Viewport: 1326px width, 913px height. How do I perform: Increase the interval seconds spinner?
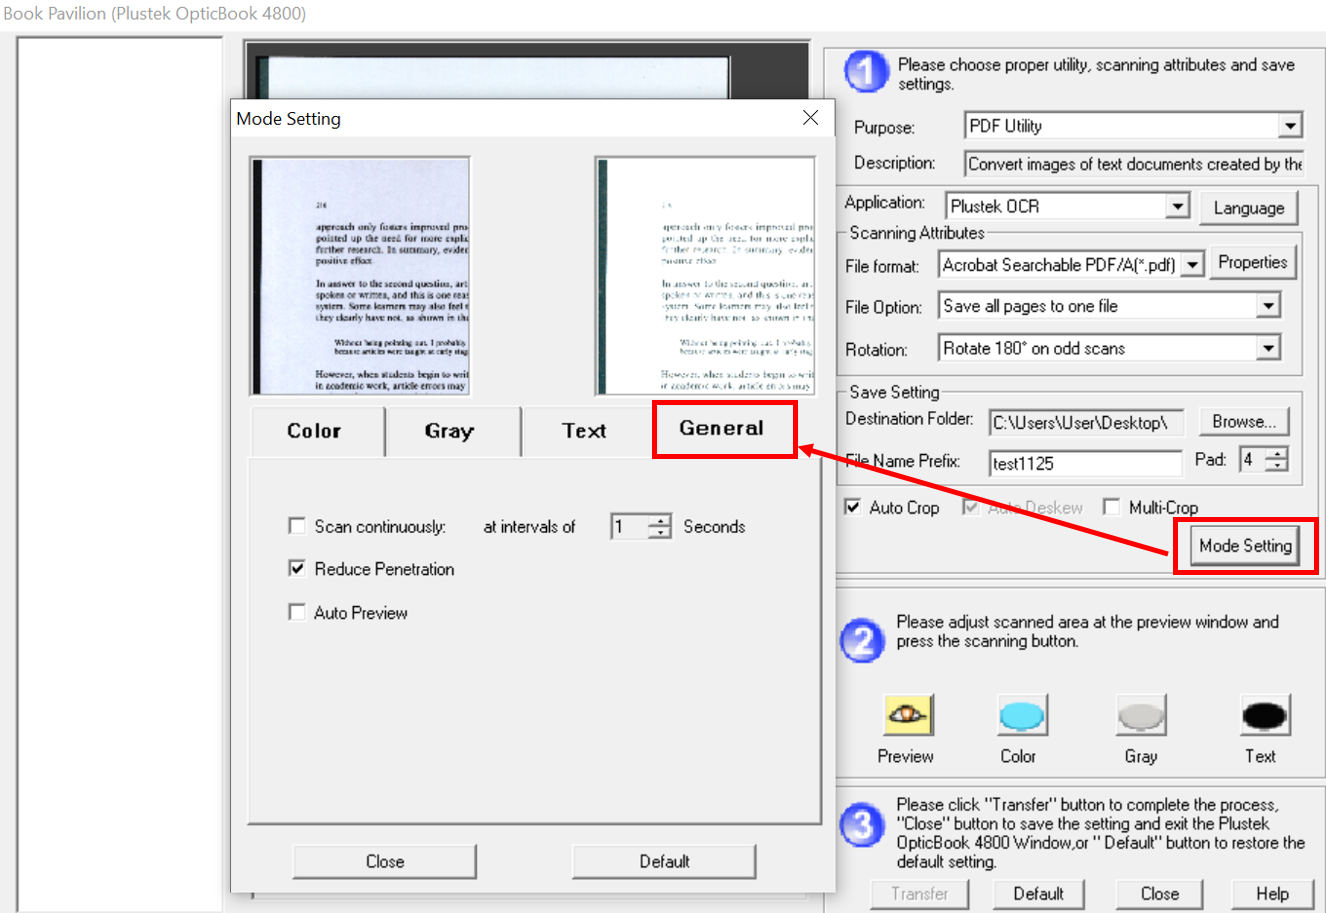(x=660, y=520)
